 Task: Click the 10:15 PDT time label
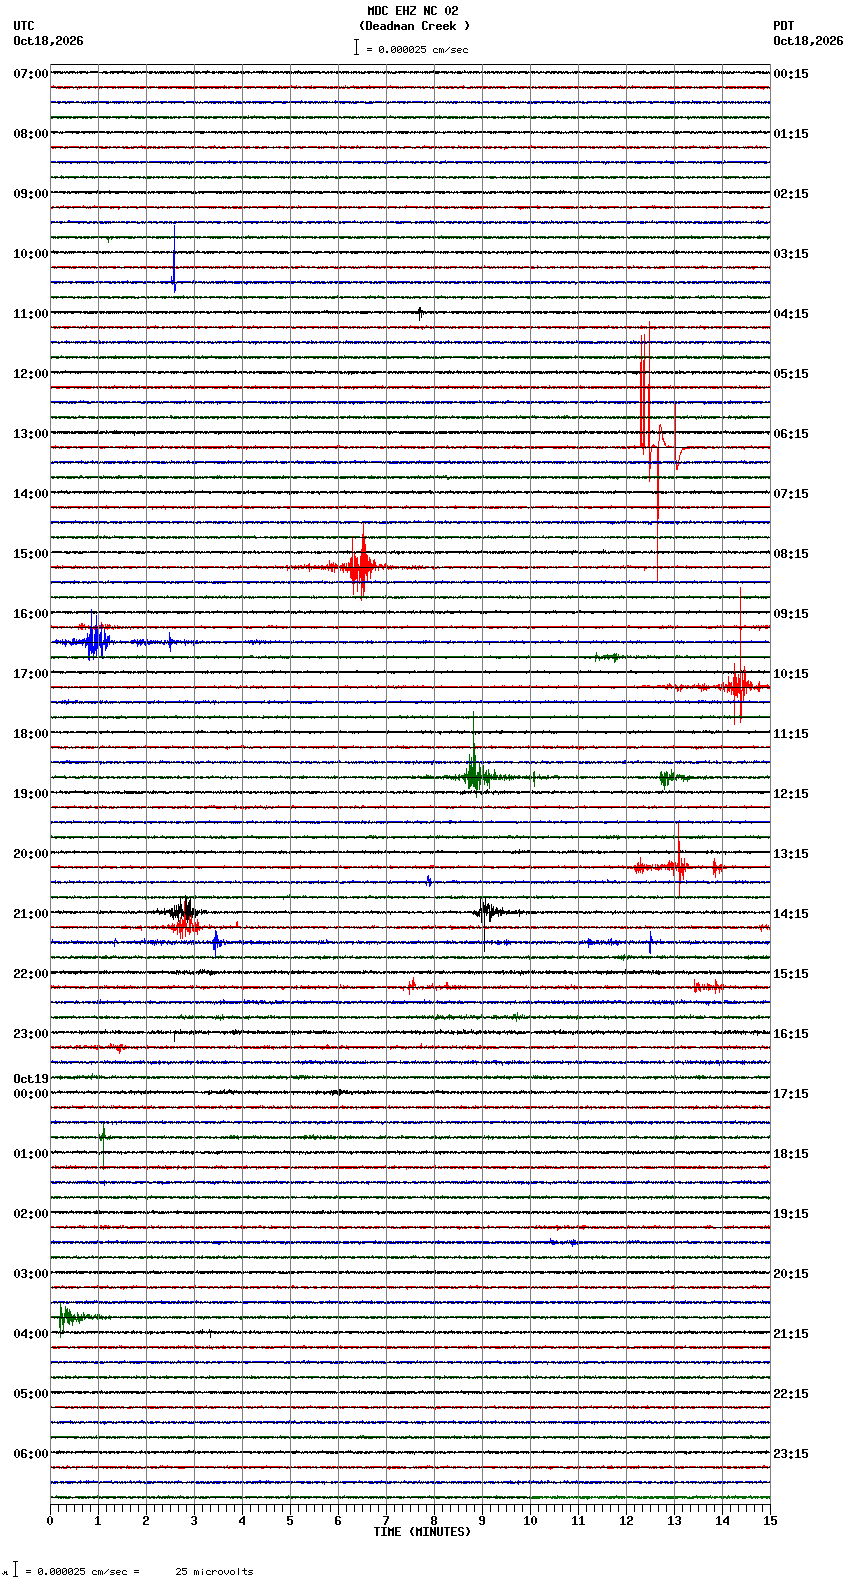point(791,674)
